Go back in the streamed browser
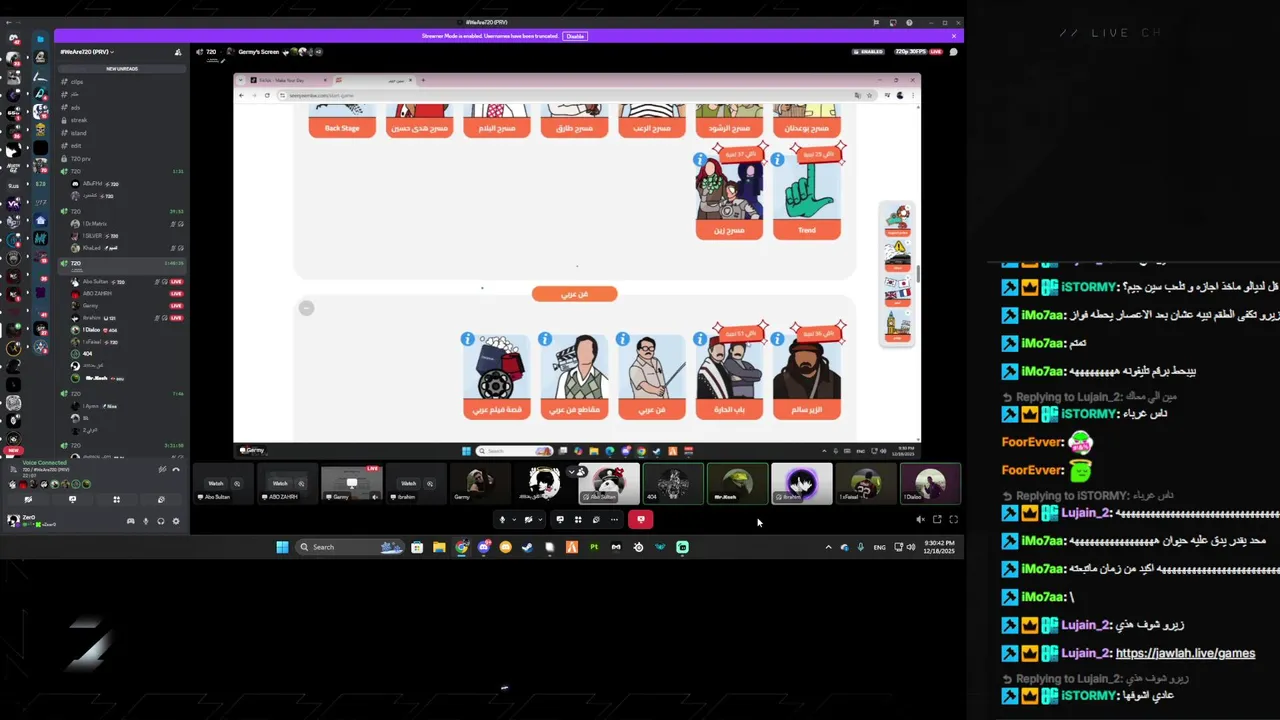Image resolution: width=1280 pixels, height=720 pixels. [241, 95]
